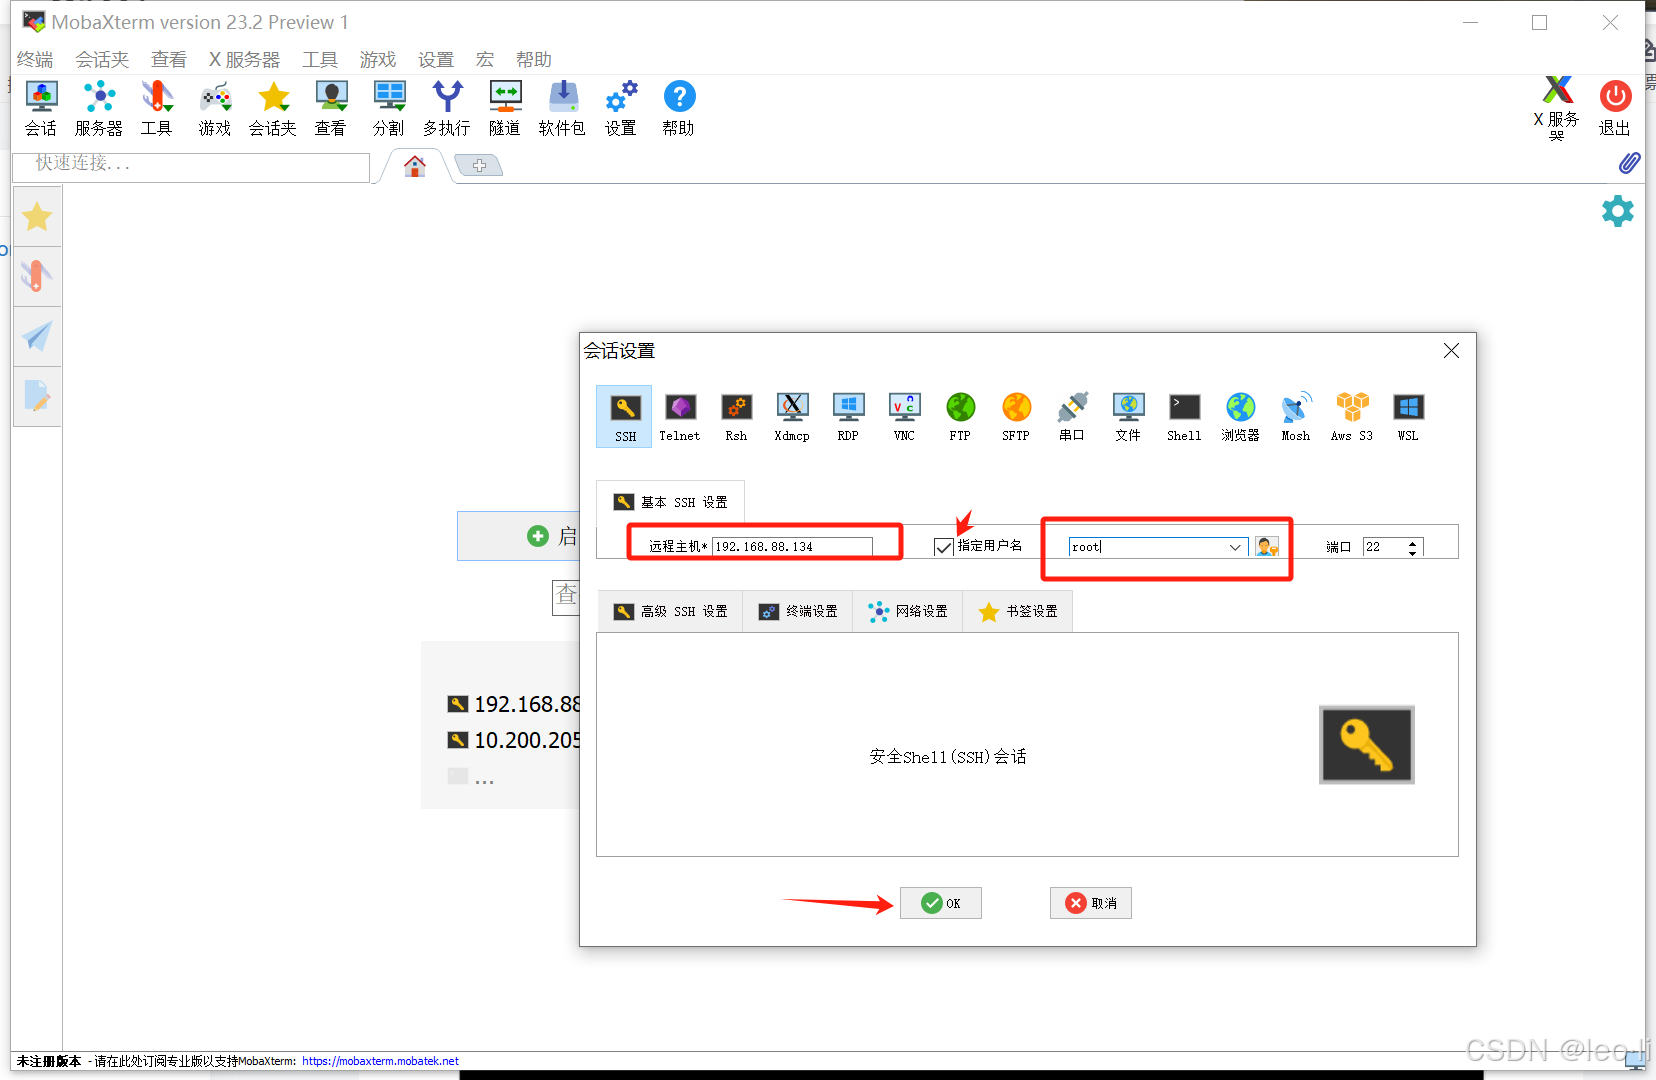Click the 分割 (Split) toolbar icon
1656x1080 pixels.
[389, 108]
